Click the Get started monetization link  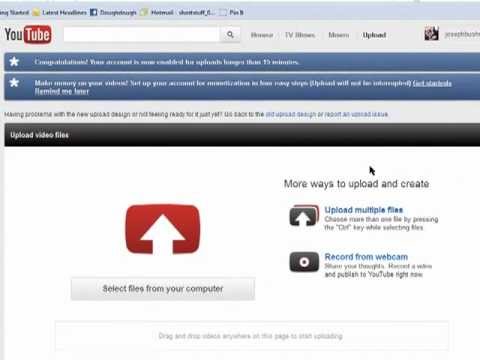432,83
